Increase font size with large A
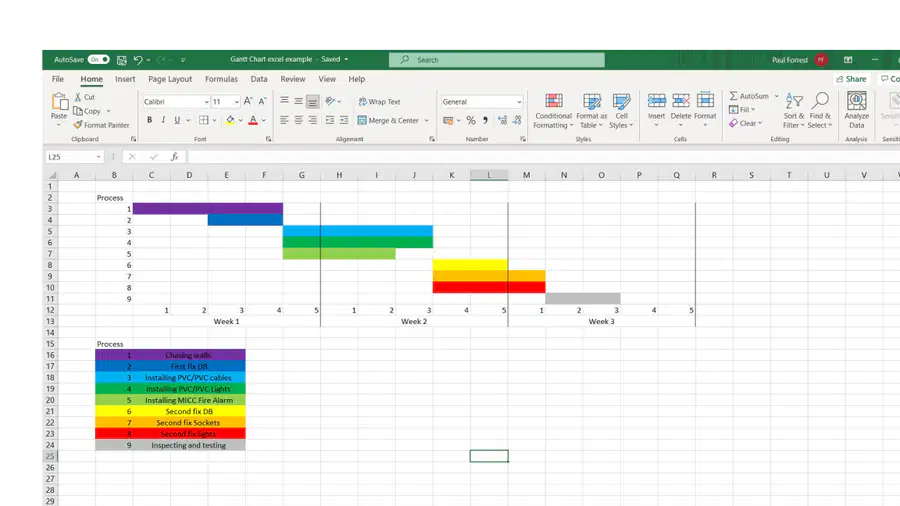 click(248, 101)
